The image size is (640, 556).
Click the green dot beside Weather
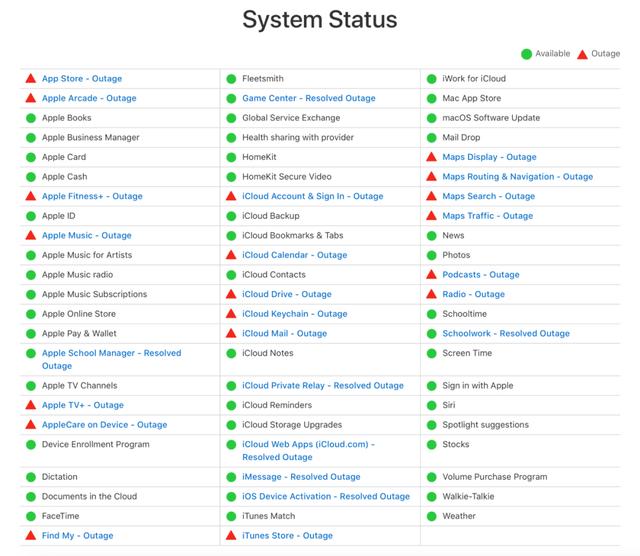click(431, 517)
